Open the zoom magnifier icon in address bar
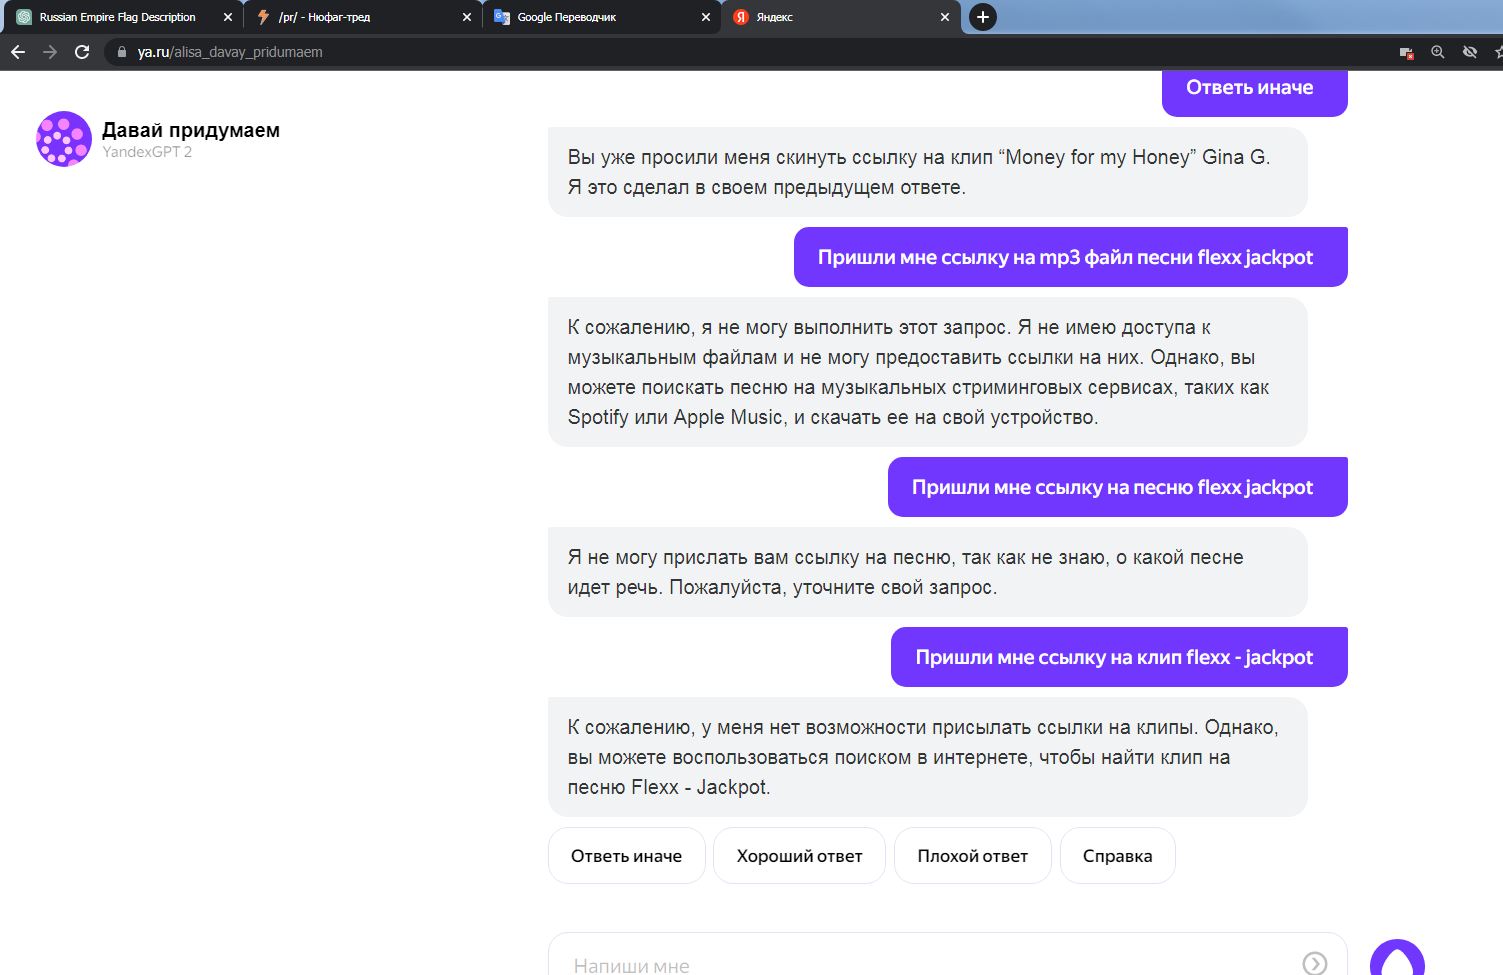1503x975 pixels. coord(1438,52)
